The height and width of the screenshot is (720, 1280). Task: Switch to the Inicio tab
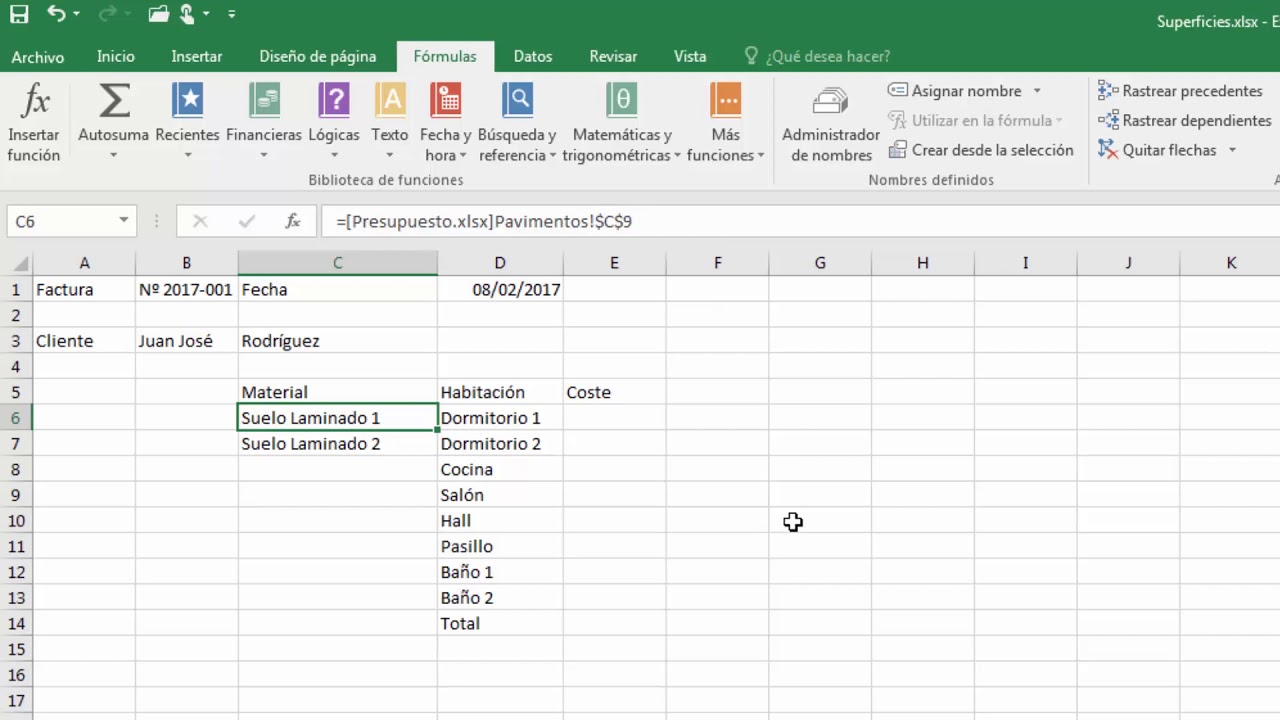[x=116, y=57]
